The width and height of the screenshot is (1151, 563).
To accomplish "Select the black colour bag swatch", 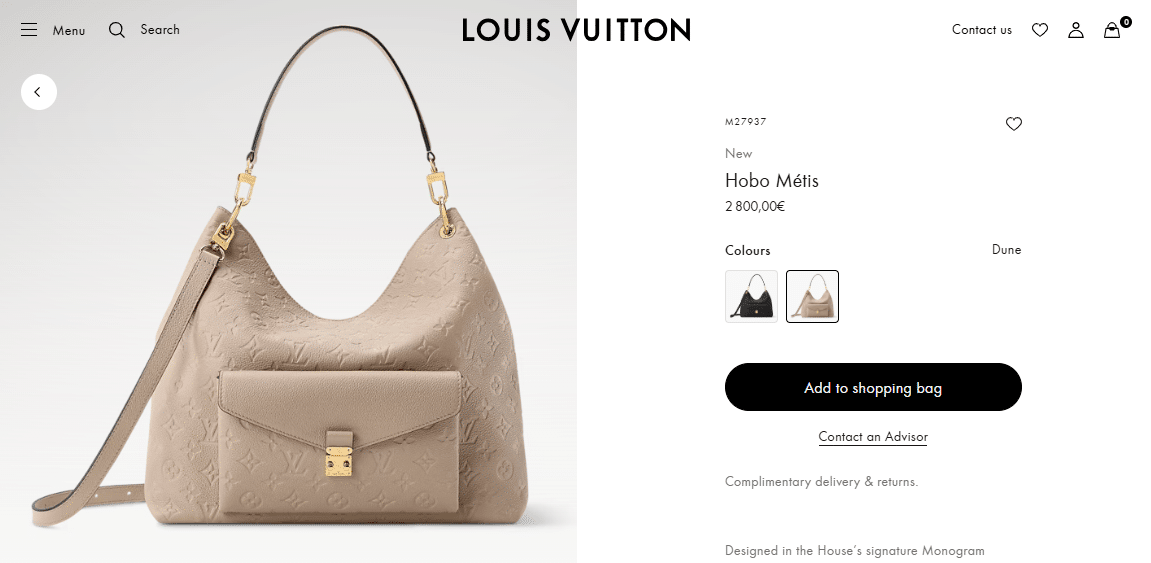I will pyautogui.click(x=751, y=297).
